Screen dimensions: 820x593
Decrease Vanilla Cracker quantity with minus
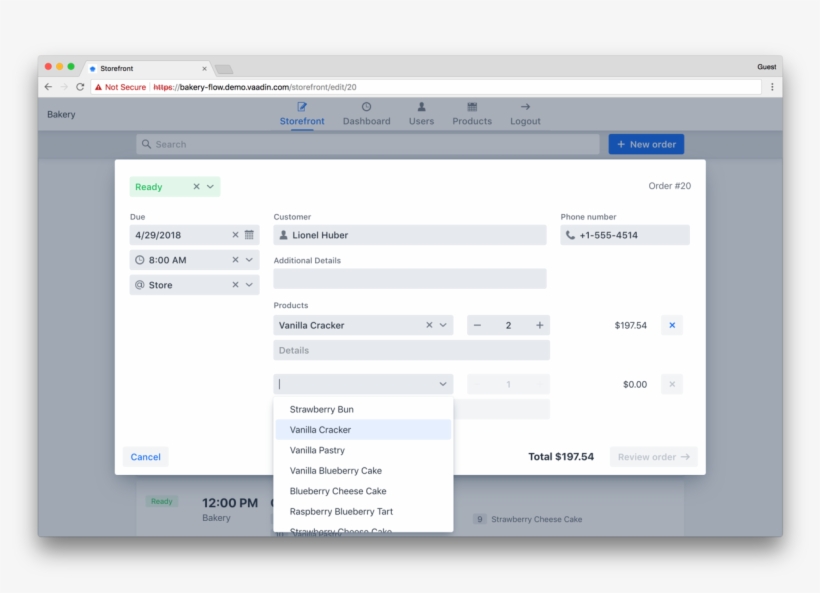[x=477, y=325]
